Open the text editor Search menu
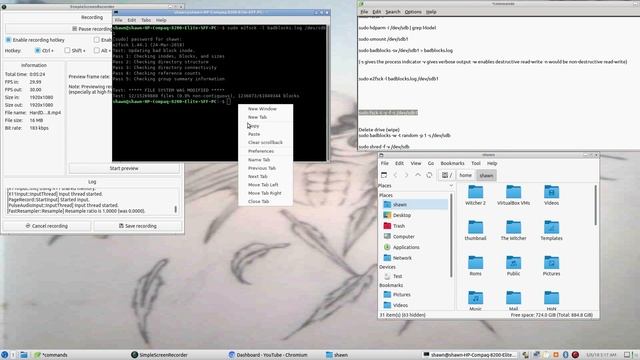The image size is (640, 360). point(393,12)
